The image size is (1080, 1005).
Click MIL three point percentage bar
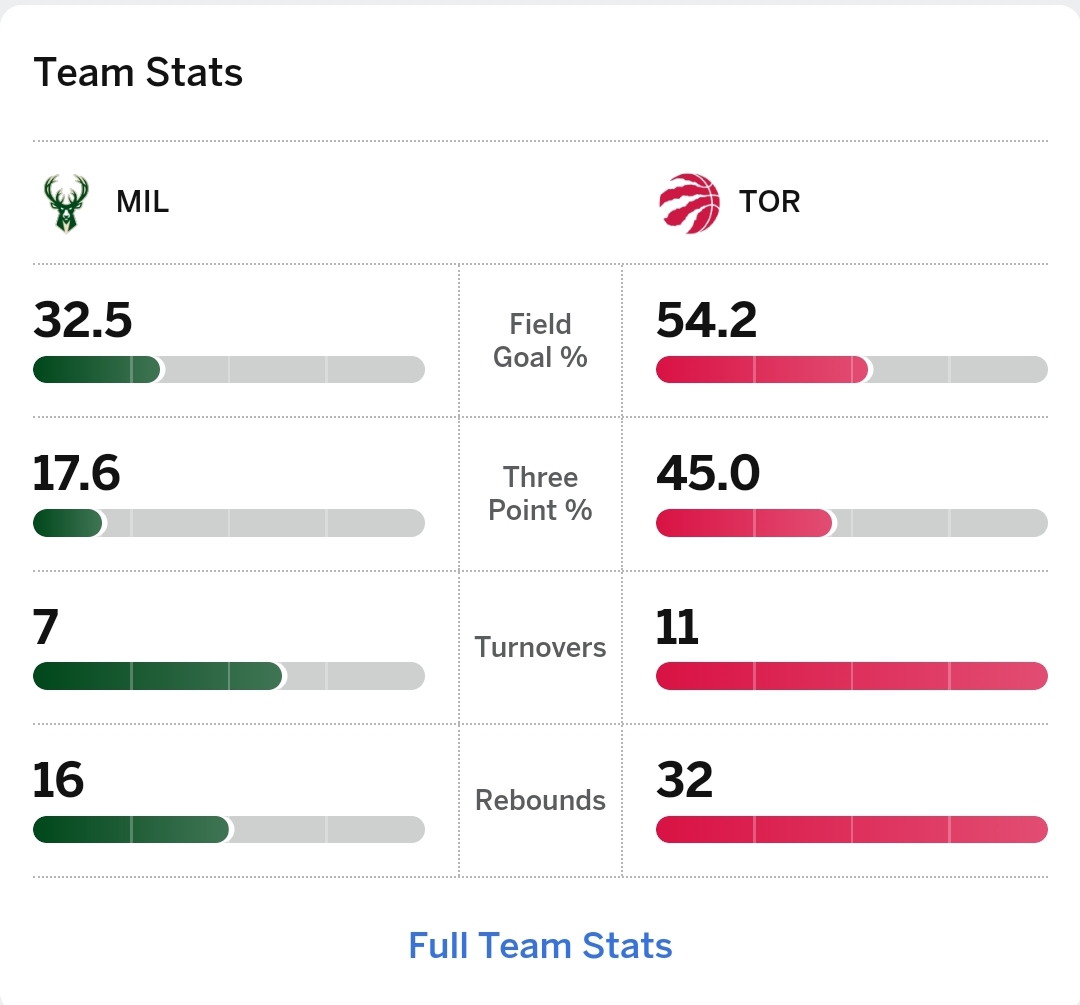coord(229,523)
